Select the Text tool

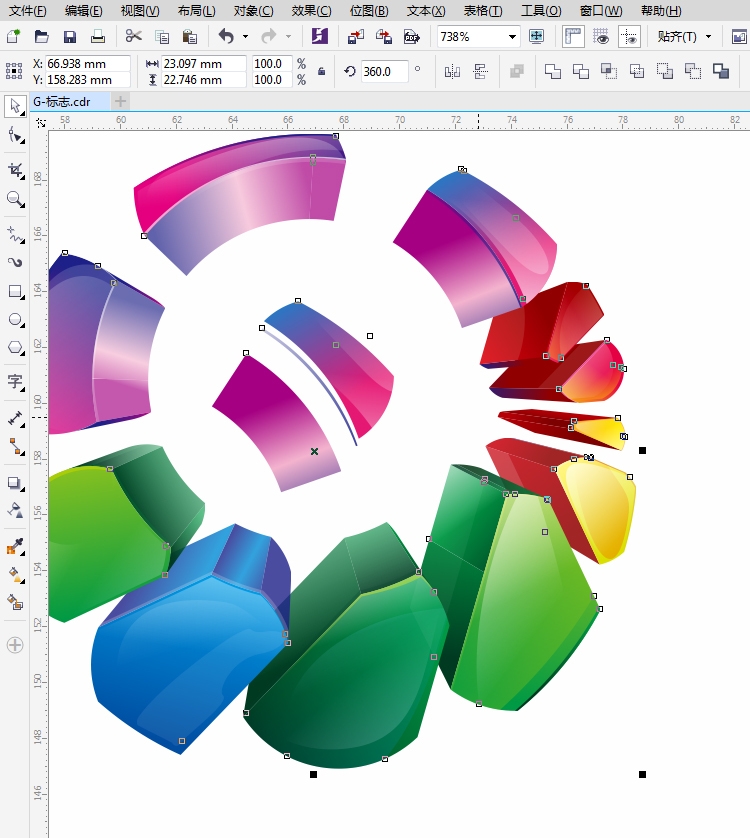coord(15,381)
